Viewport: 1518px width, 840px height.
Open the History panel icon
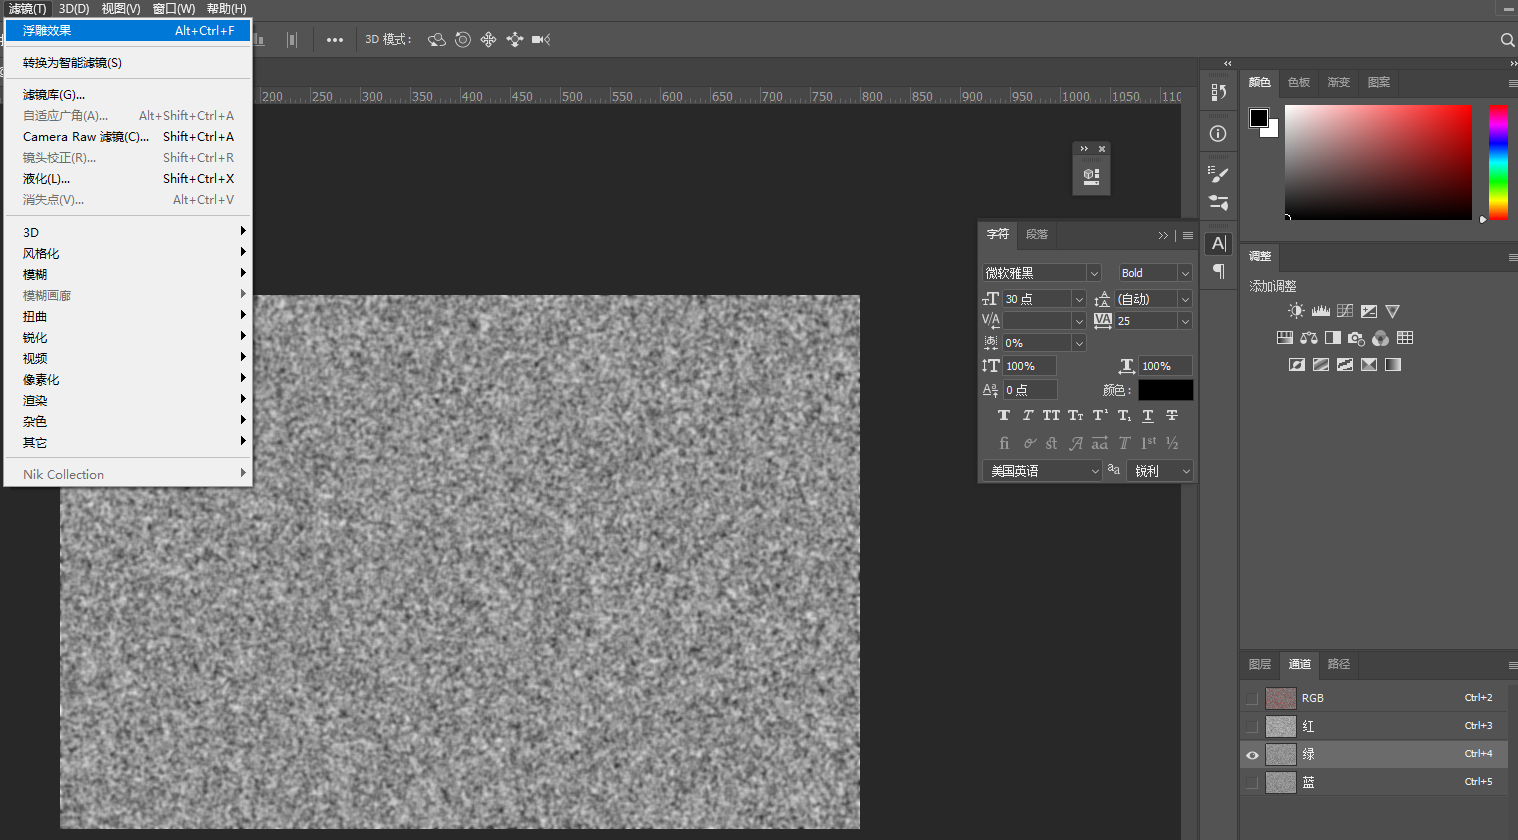[x=1218, y=92]
